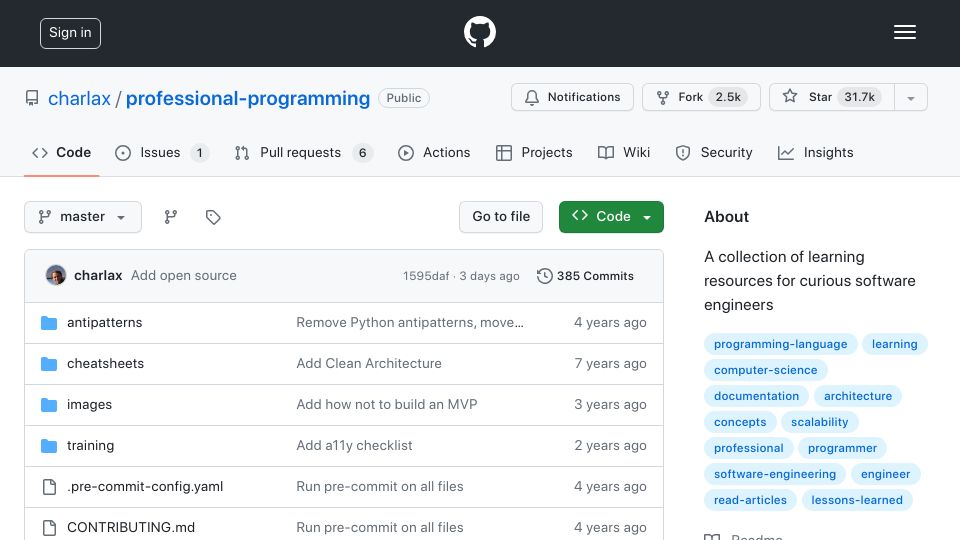Image resolution: width=960 pixels, height=540 pixels.
Task: Open the green Code dropdown
Action: click(x=611, y=217)
